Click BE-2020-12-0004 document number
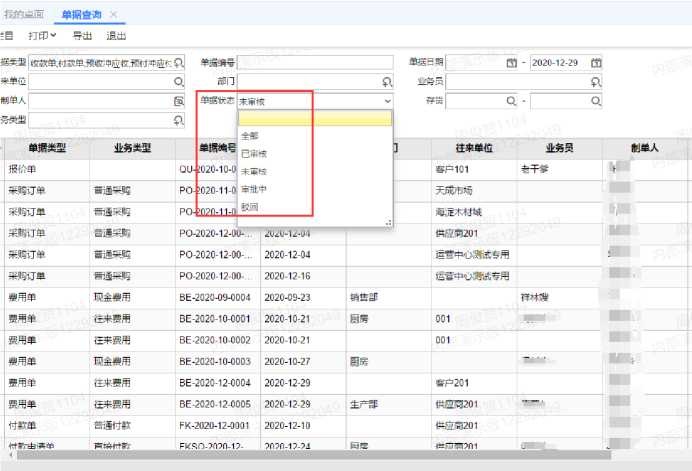Viewport: 692px width, 471px height. [215, 383]
